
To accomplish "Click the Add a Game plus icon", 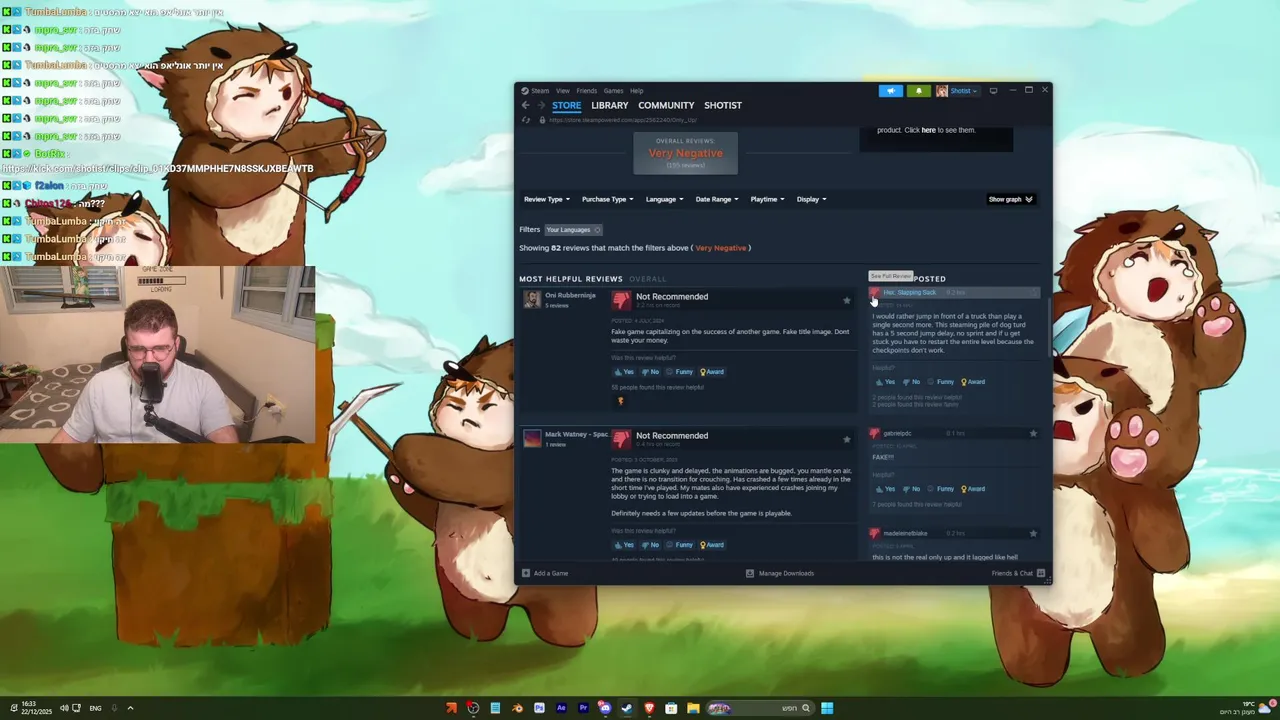I will pyautogui.click(x=526, y=574).
